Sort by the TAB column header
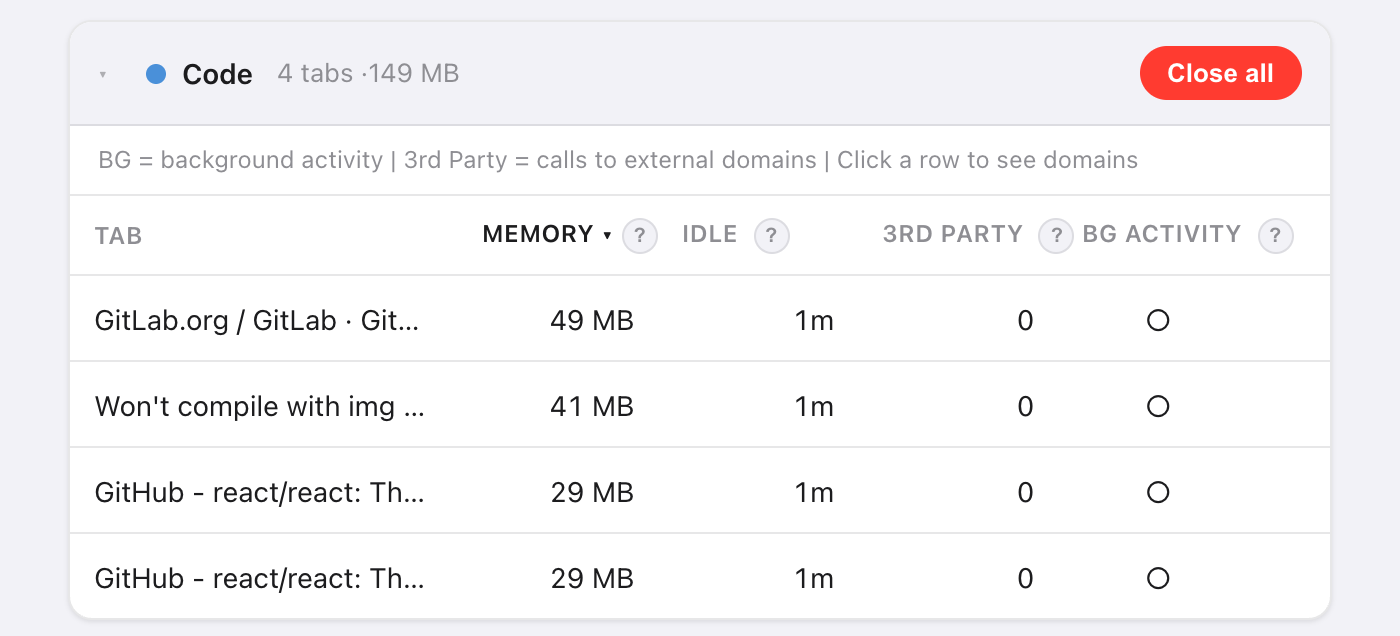1400x636 pixels. point(118,236)
